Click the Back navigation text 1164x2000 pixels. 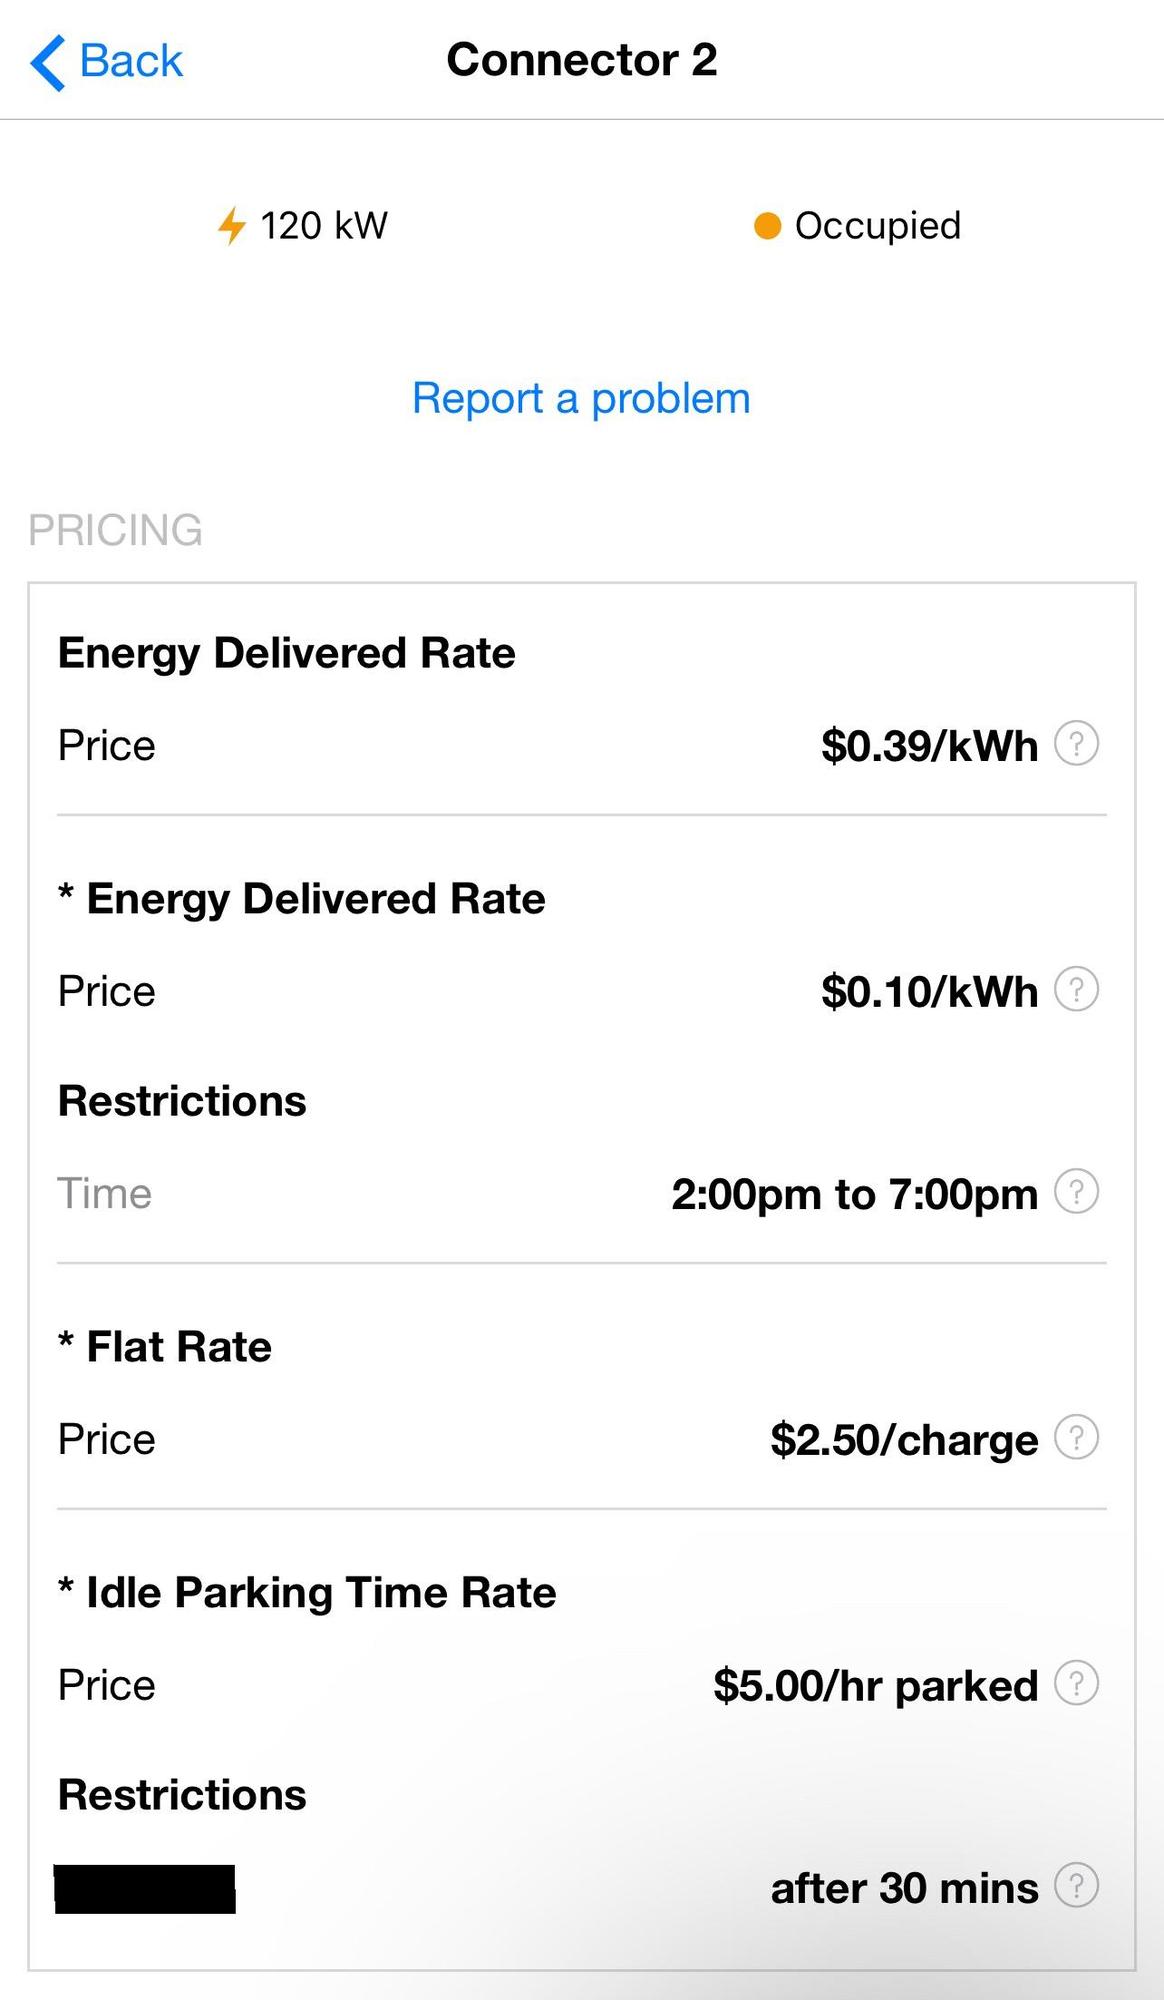tap(131, 61)
